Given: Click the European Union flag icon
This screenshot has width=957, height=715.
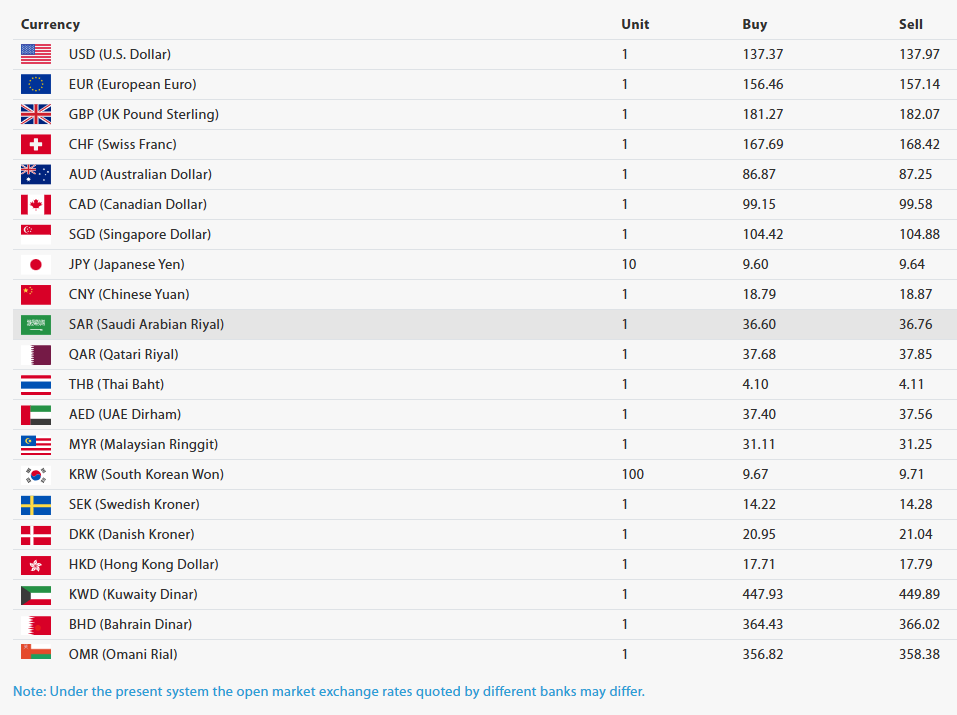Looking at the screenshot, I should pyautogui.click(x=35, y=84).
